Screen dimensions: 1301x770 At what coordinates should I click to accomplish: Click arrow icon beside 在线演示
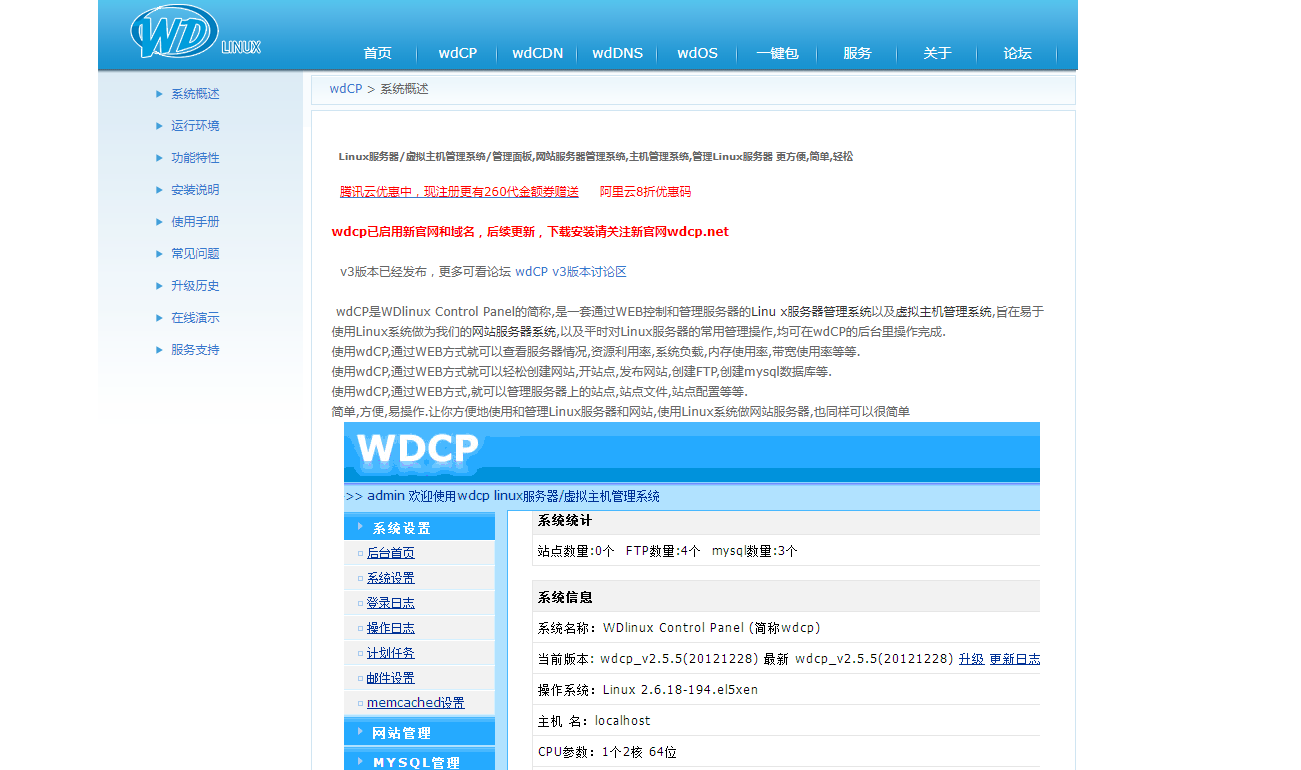pos(159,318)
